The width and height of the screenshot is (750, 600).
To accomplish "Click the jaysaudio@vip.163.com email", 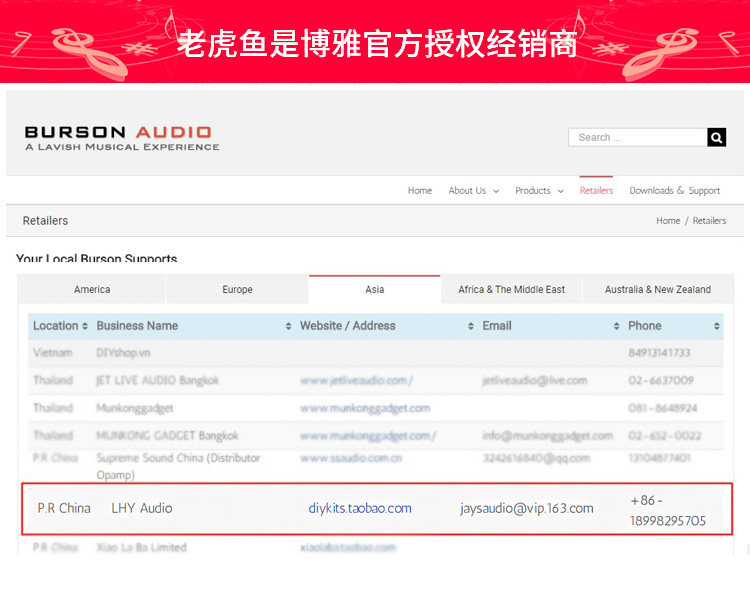I will click(527, 508).
